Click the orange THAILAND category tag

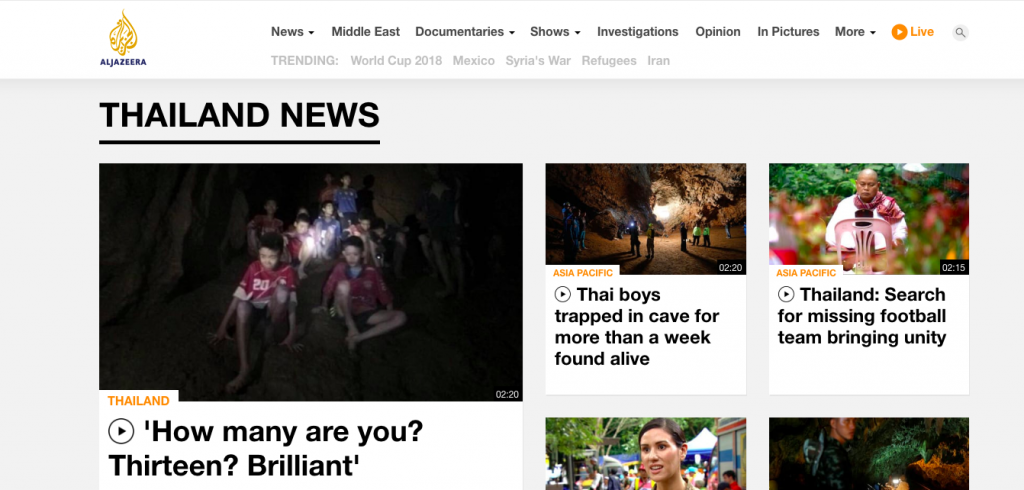(x=138, y=400)
